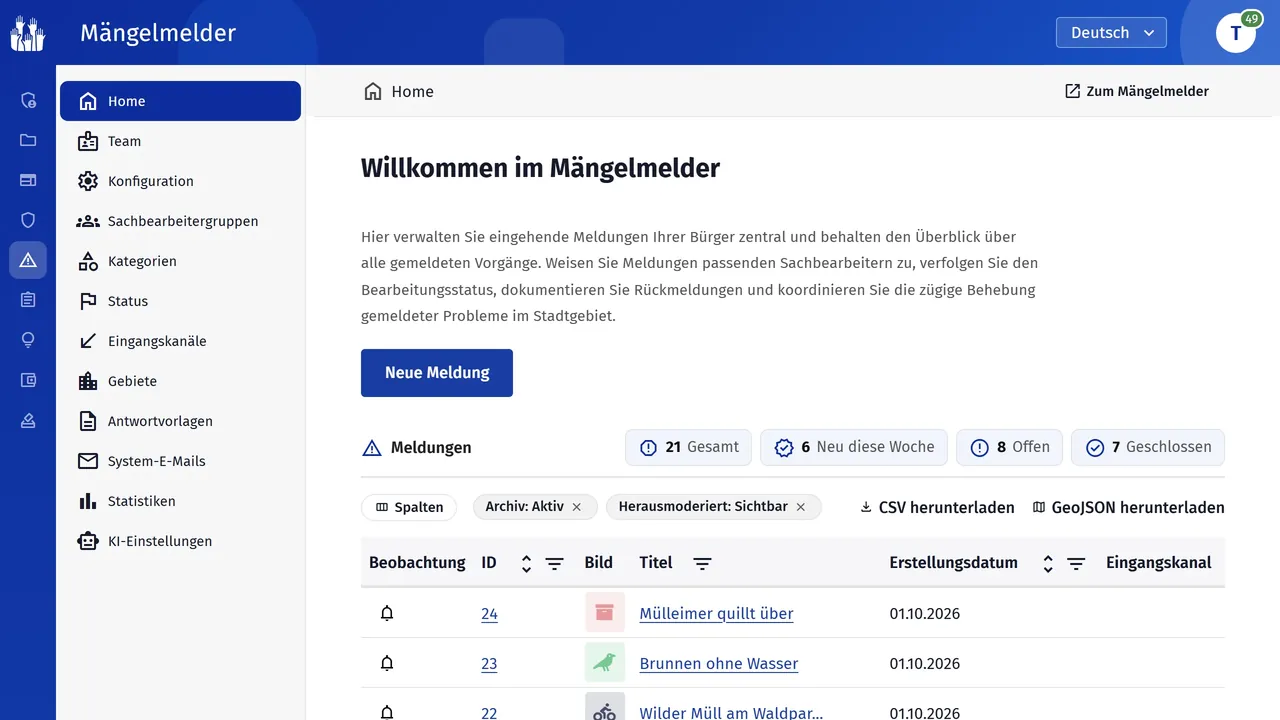The image size is (1280, 720).
Task: Open the shield-with-user icon in left rail
Action: pos(28,100)
